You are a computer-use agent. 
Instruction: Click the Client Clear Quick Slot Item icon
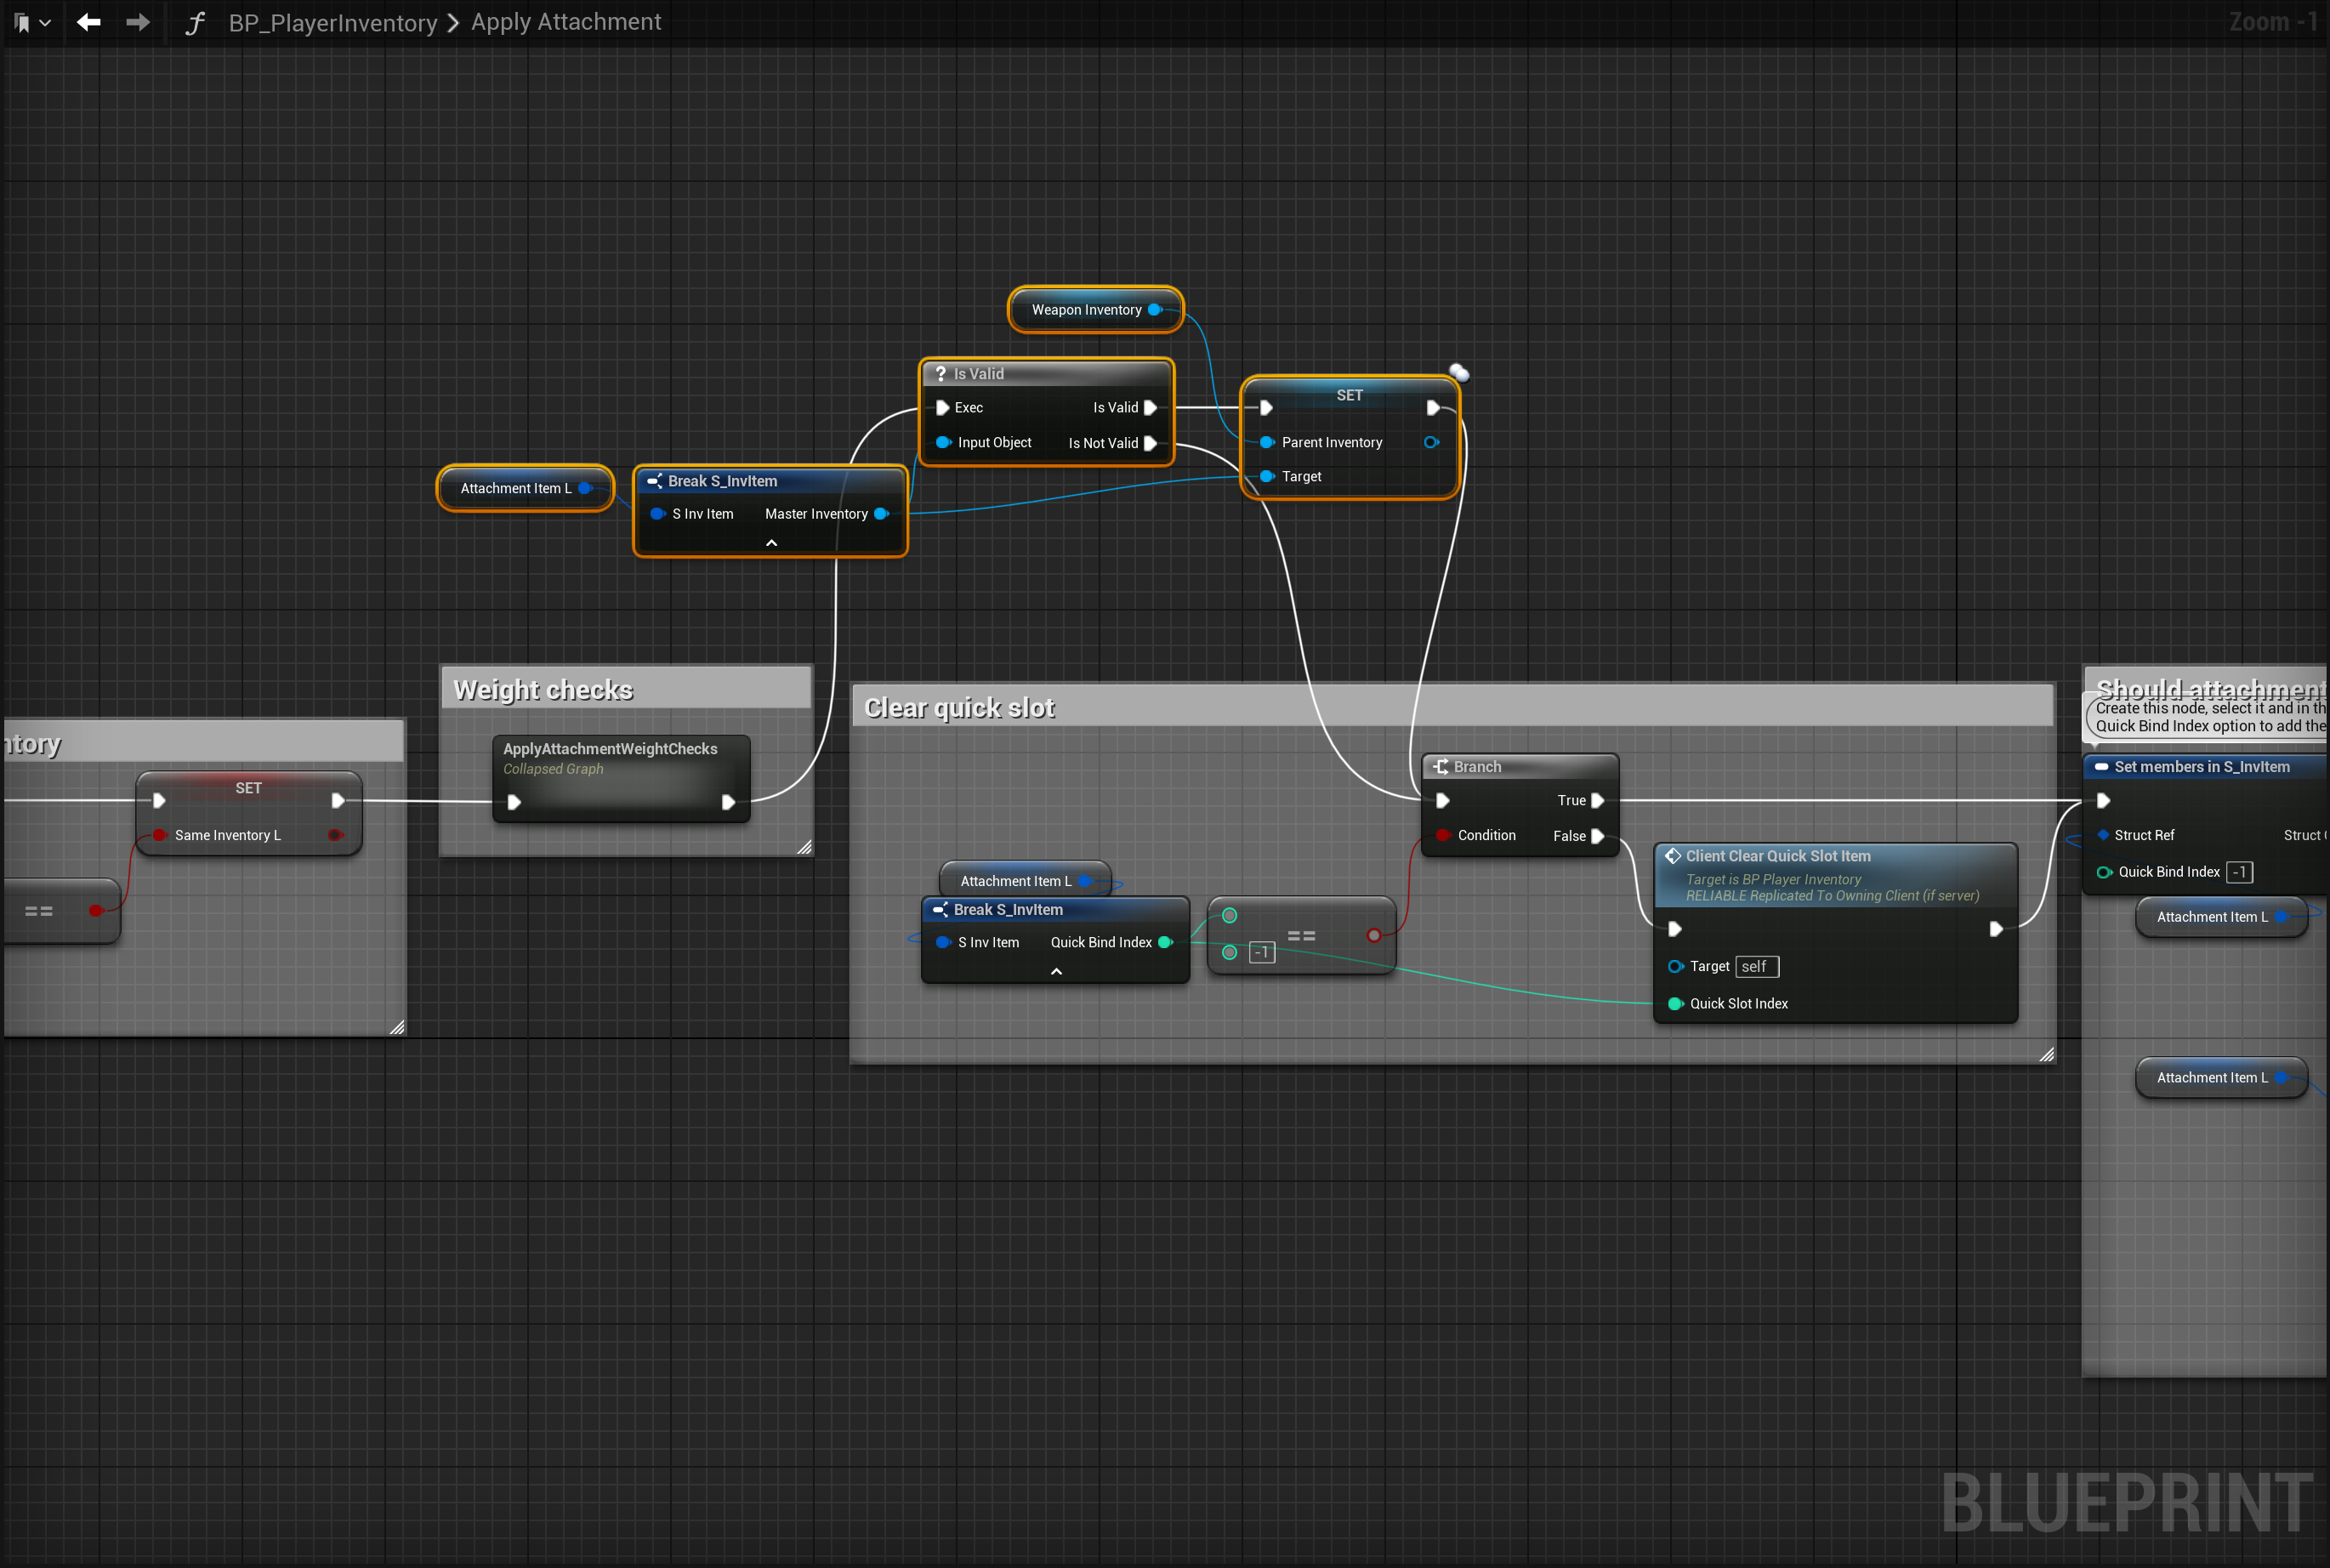pyautogui.click(x=1673, y=856)
